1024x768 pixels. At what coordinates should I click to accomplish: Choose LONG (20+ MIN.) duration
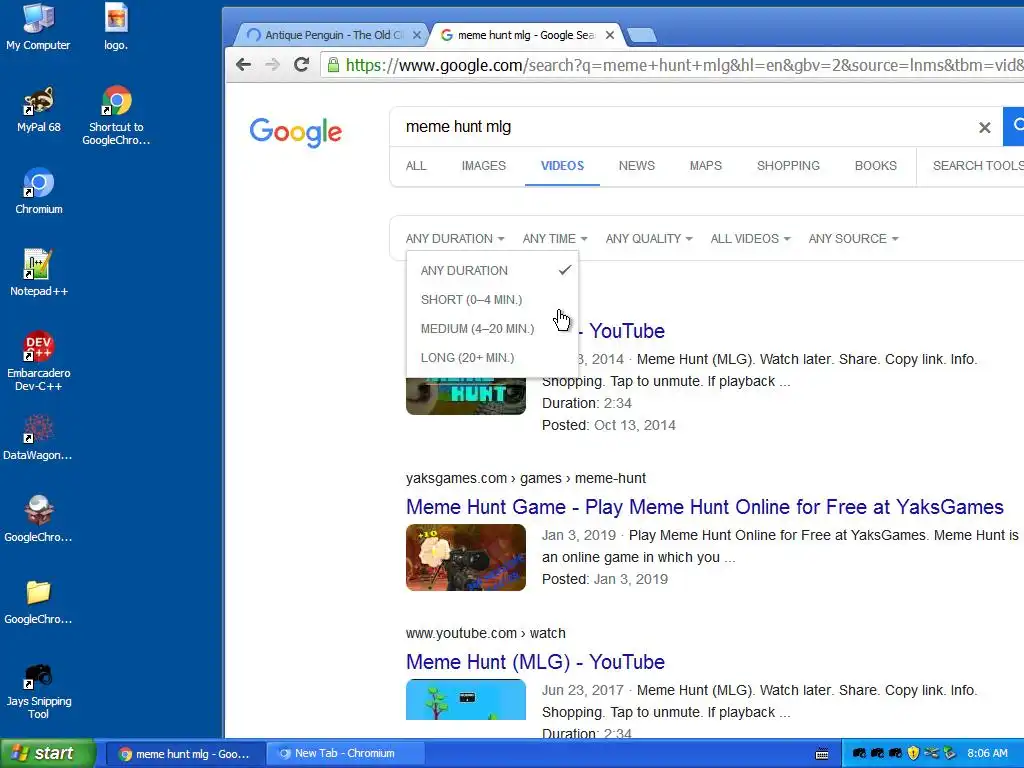492,358
